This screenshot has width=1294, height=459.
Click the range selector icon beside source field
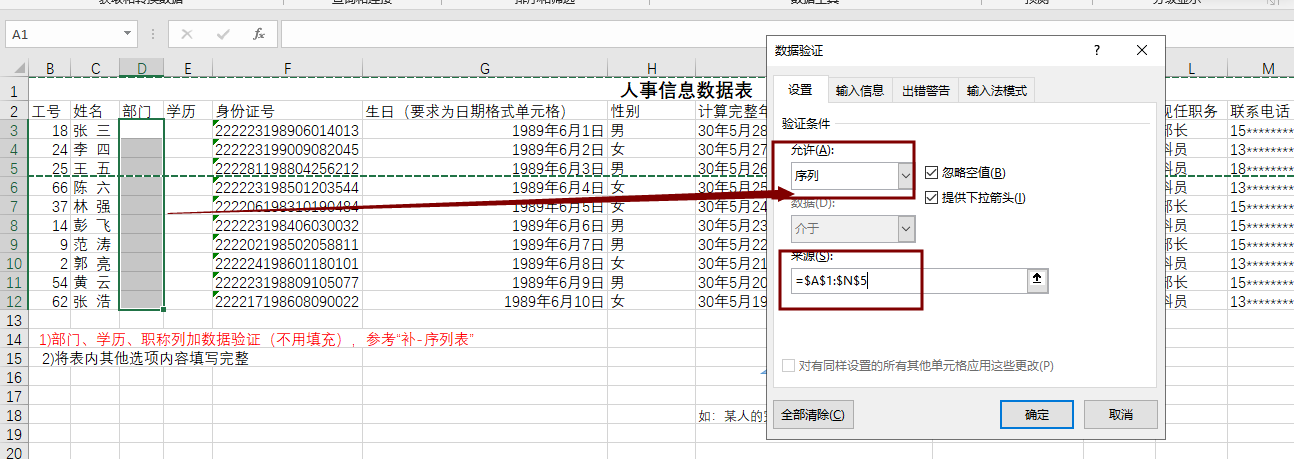coord(1037,281)
